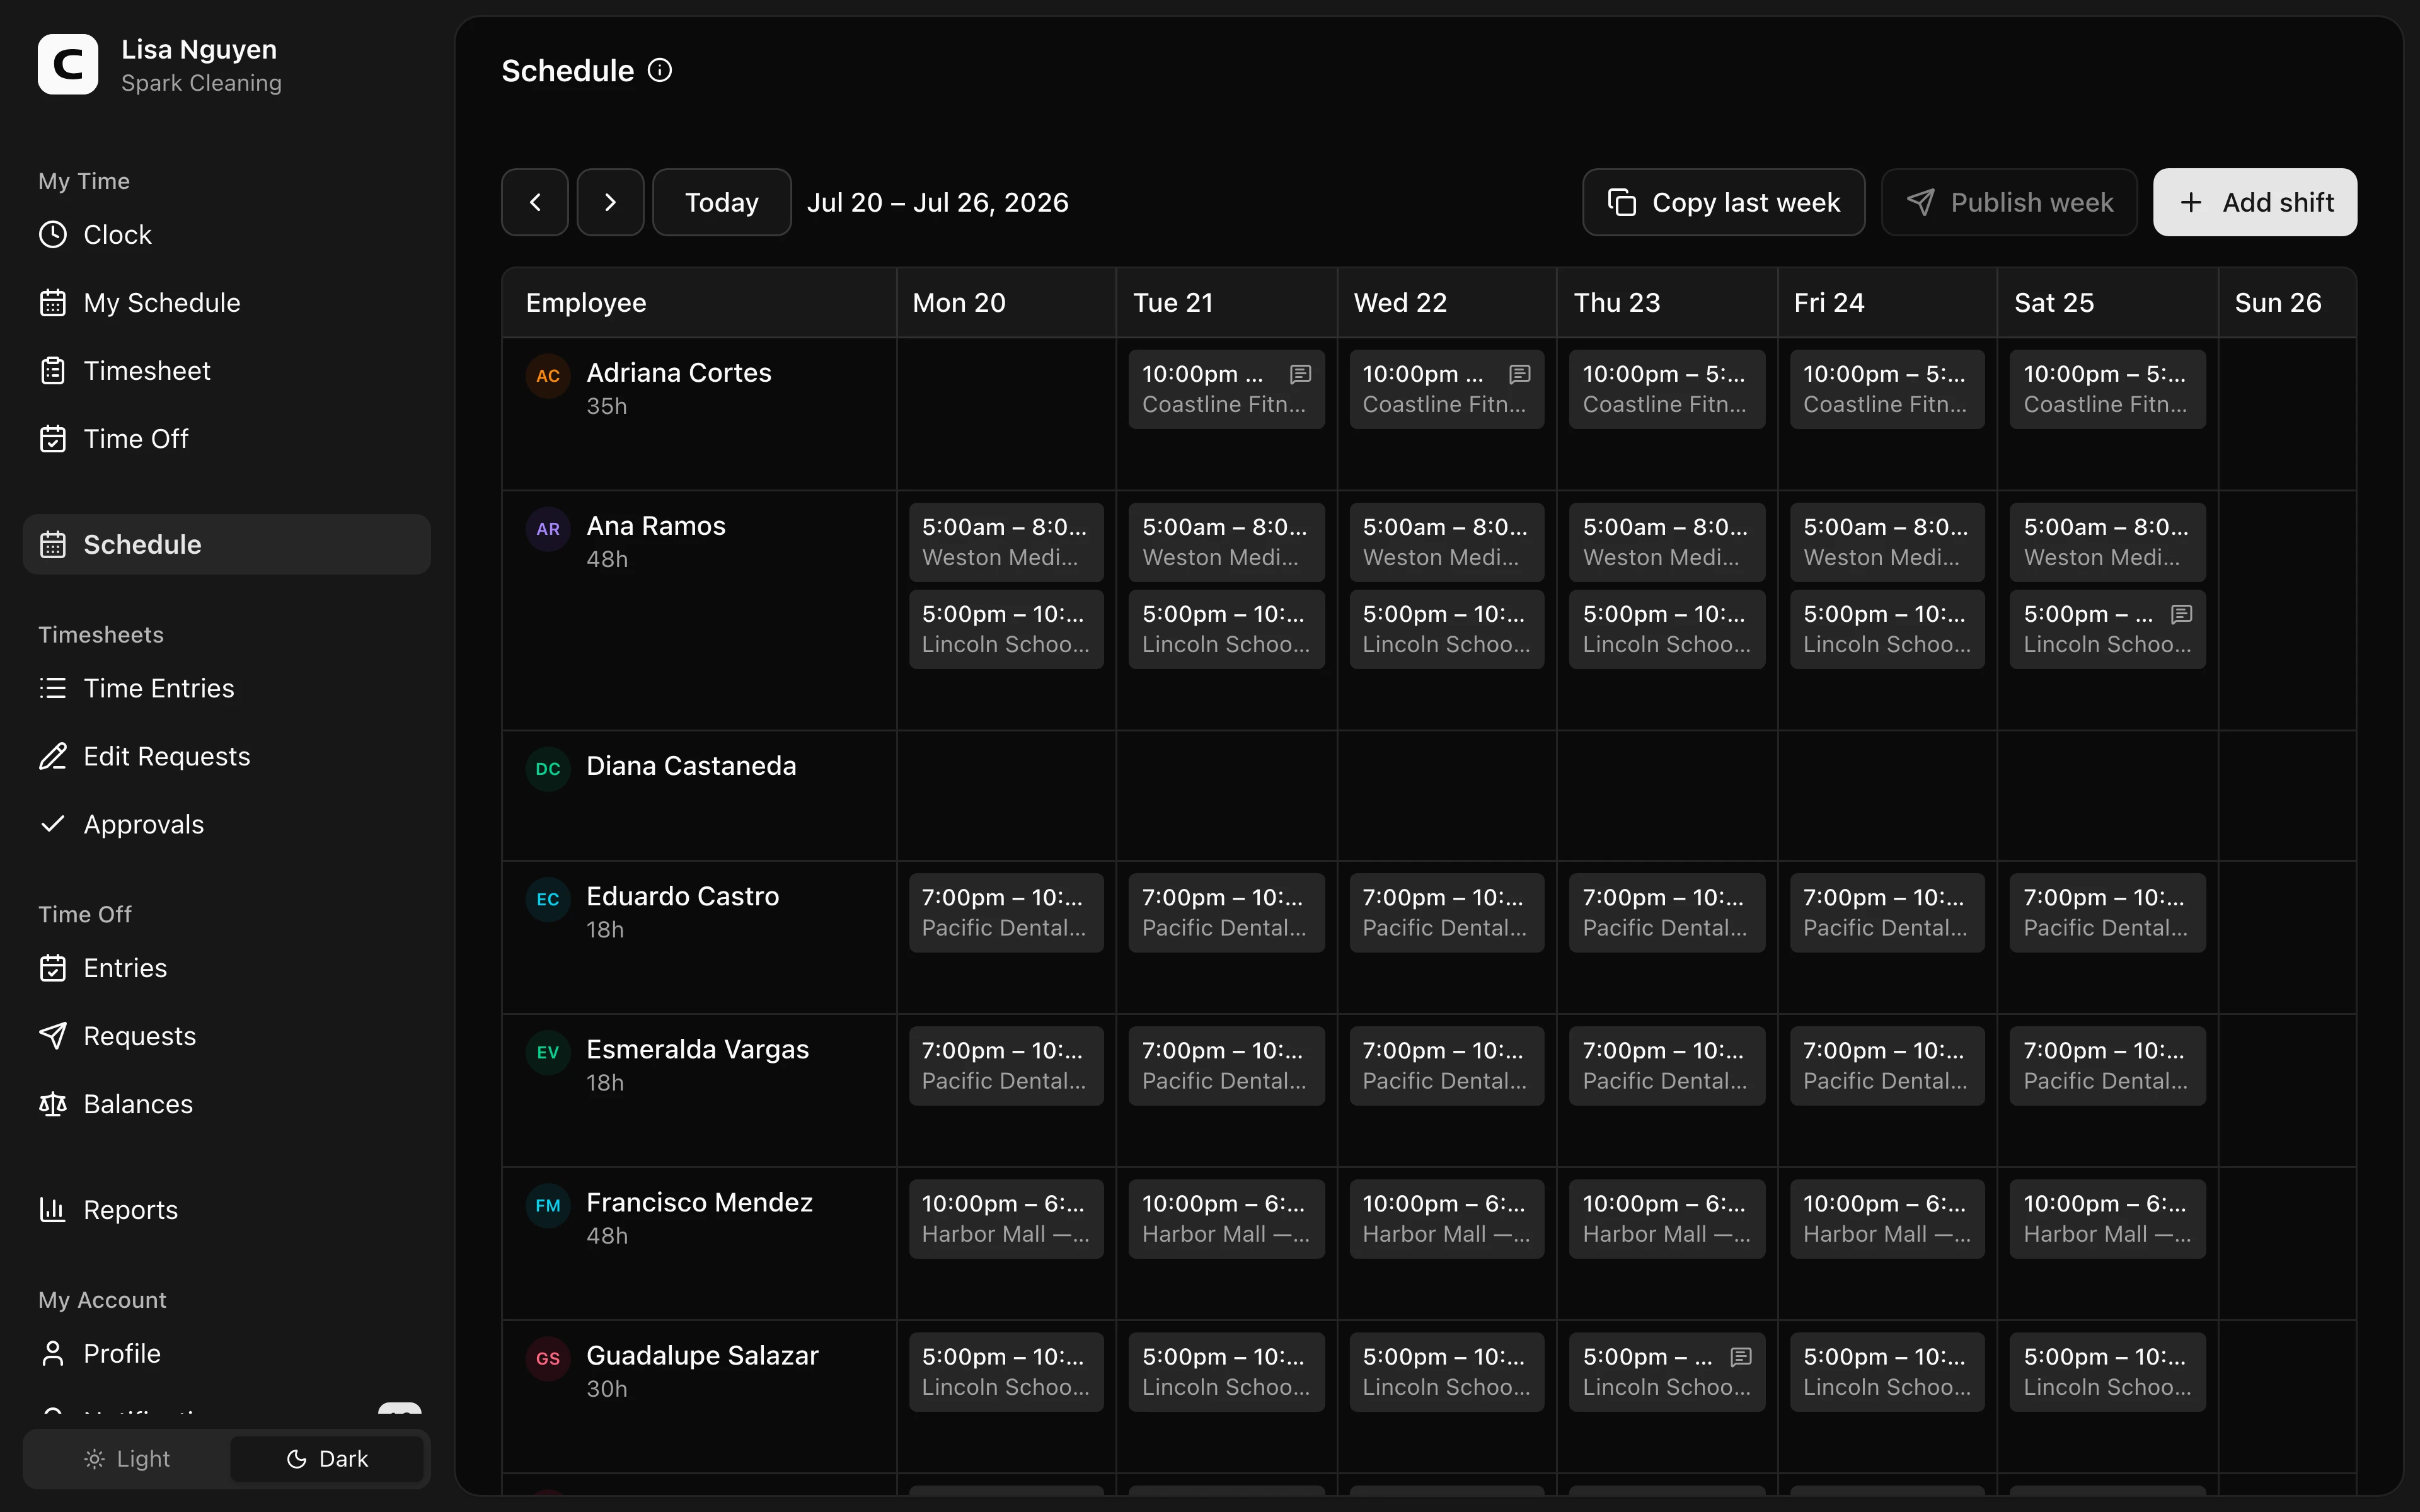
Task: Select Schedule sidebar item
Action: coord(227,544)
